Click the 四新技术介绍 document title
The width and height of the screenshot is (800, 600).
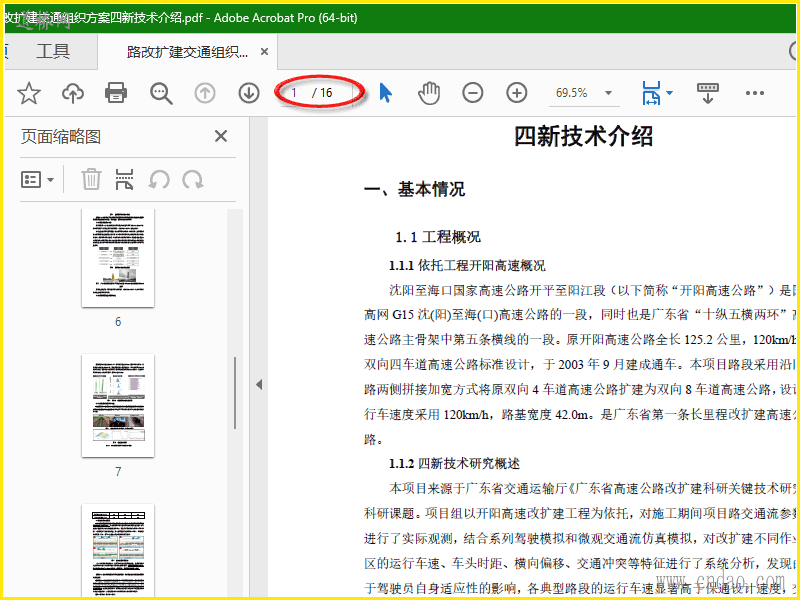(x=583, y=136)
